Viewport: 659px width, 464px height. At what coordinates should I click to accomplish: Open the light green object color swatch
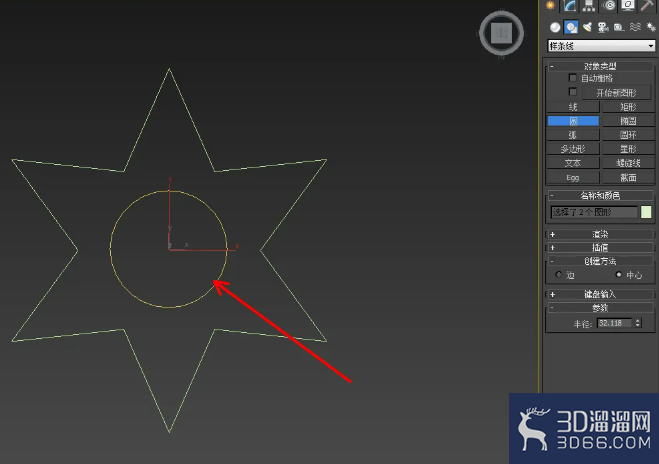646,212
